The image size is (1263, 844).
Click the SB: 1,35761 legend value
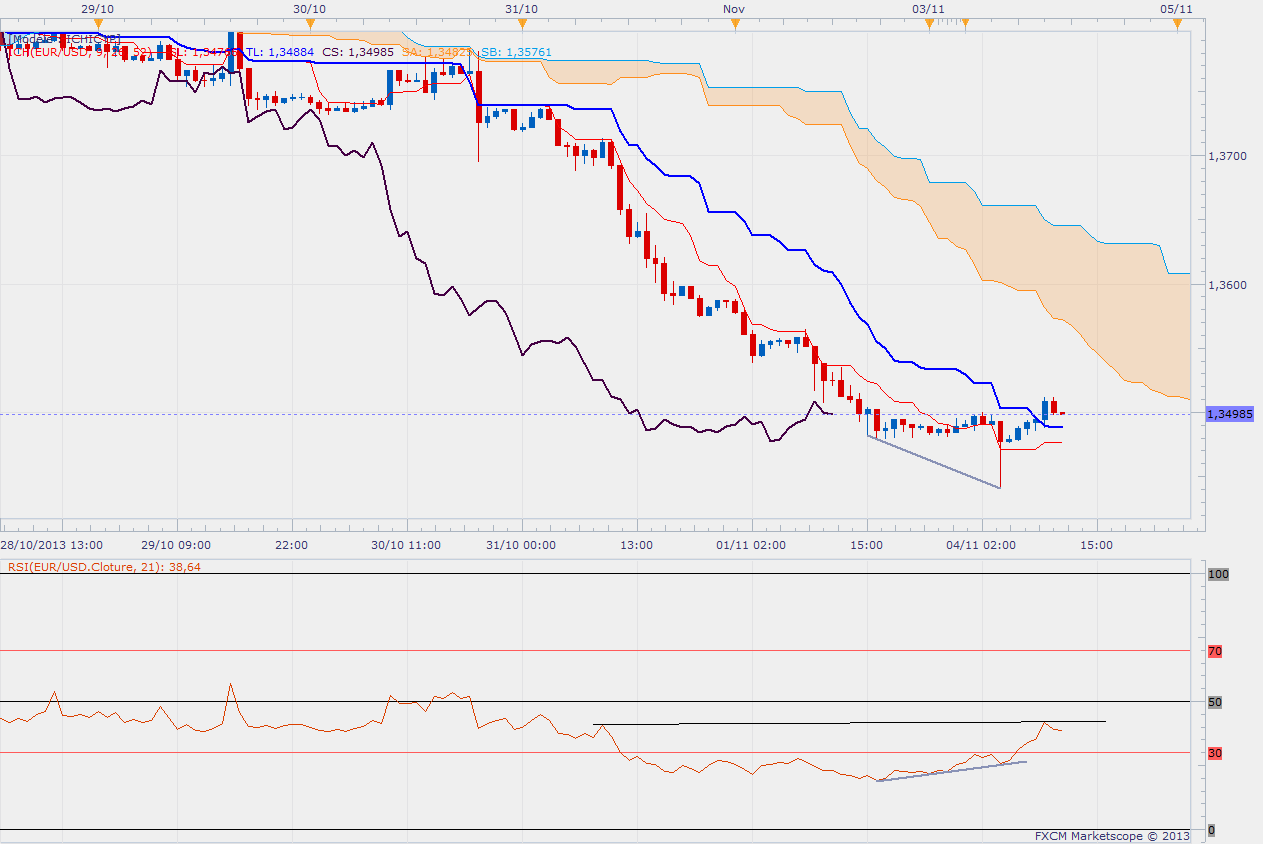coord(516,52)
